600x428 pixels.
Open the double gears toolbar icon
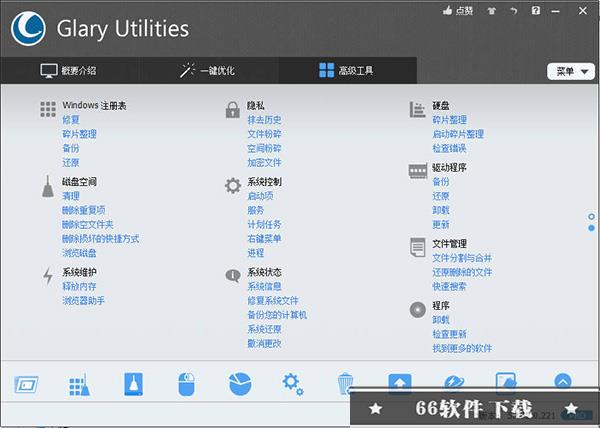click(x=293, y=384)
